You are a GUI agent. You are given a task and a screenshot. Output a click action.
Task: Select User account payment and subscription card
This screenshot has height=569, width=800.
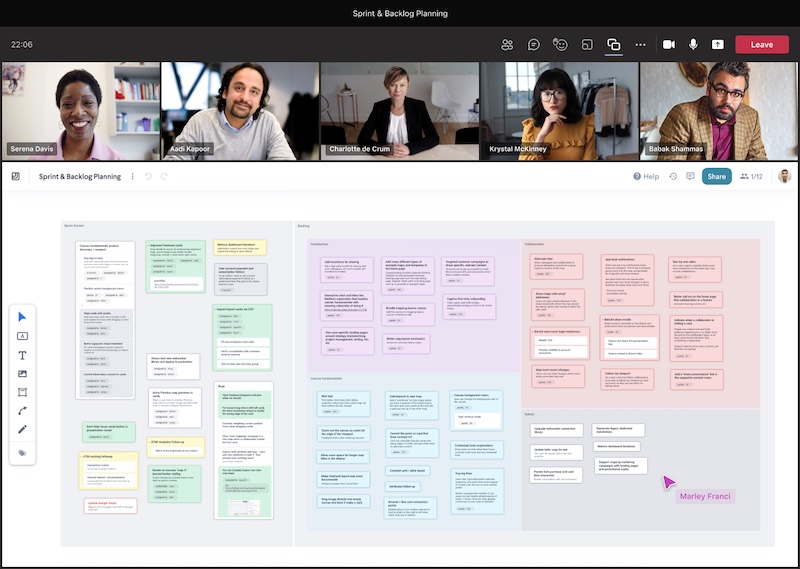(240, 279)
